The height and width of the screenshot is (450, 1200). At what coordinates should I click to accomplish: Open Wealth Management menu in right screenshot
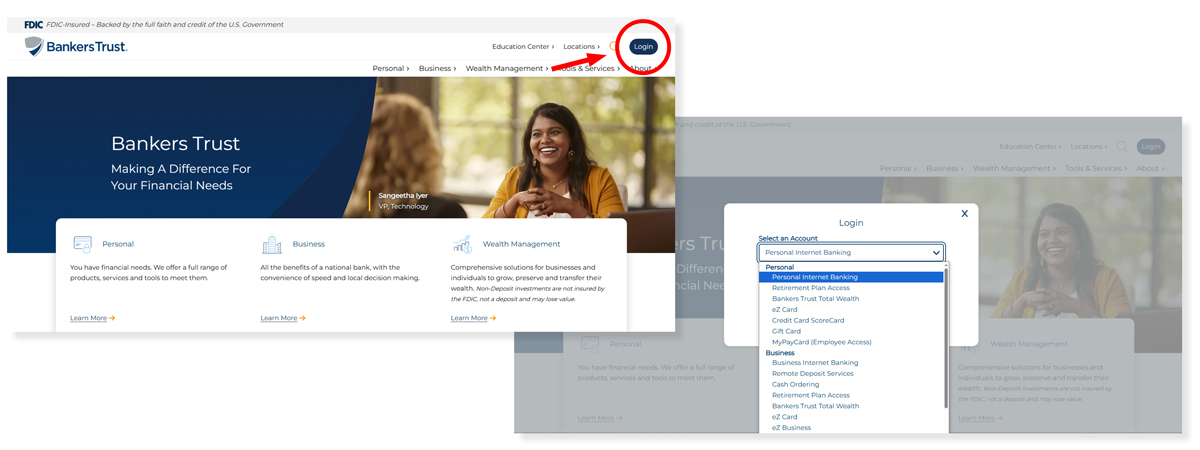tap(1014, 169)
